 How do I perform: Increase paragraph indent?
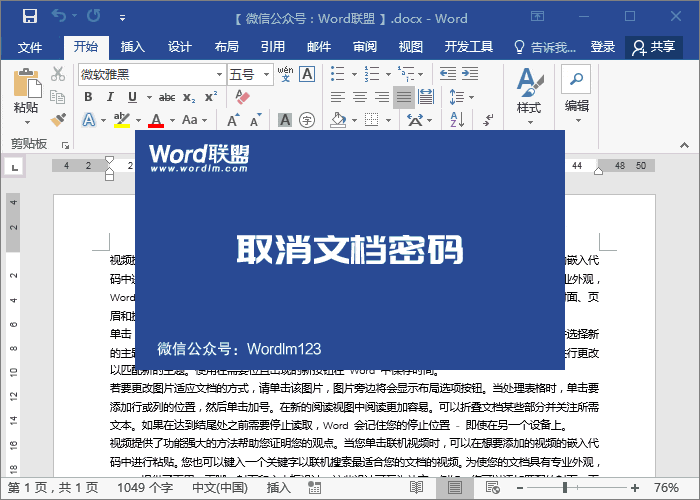tap(470, 74)
